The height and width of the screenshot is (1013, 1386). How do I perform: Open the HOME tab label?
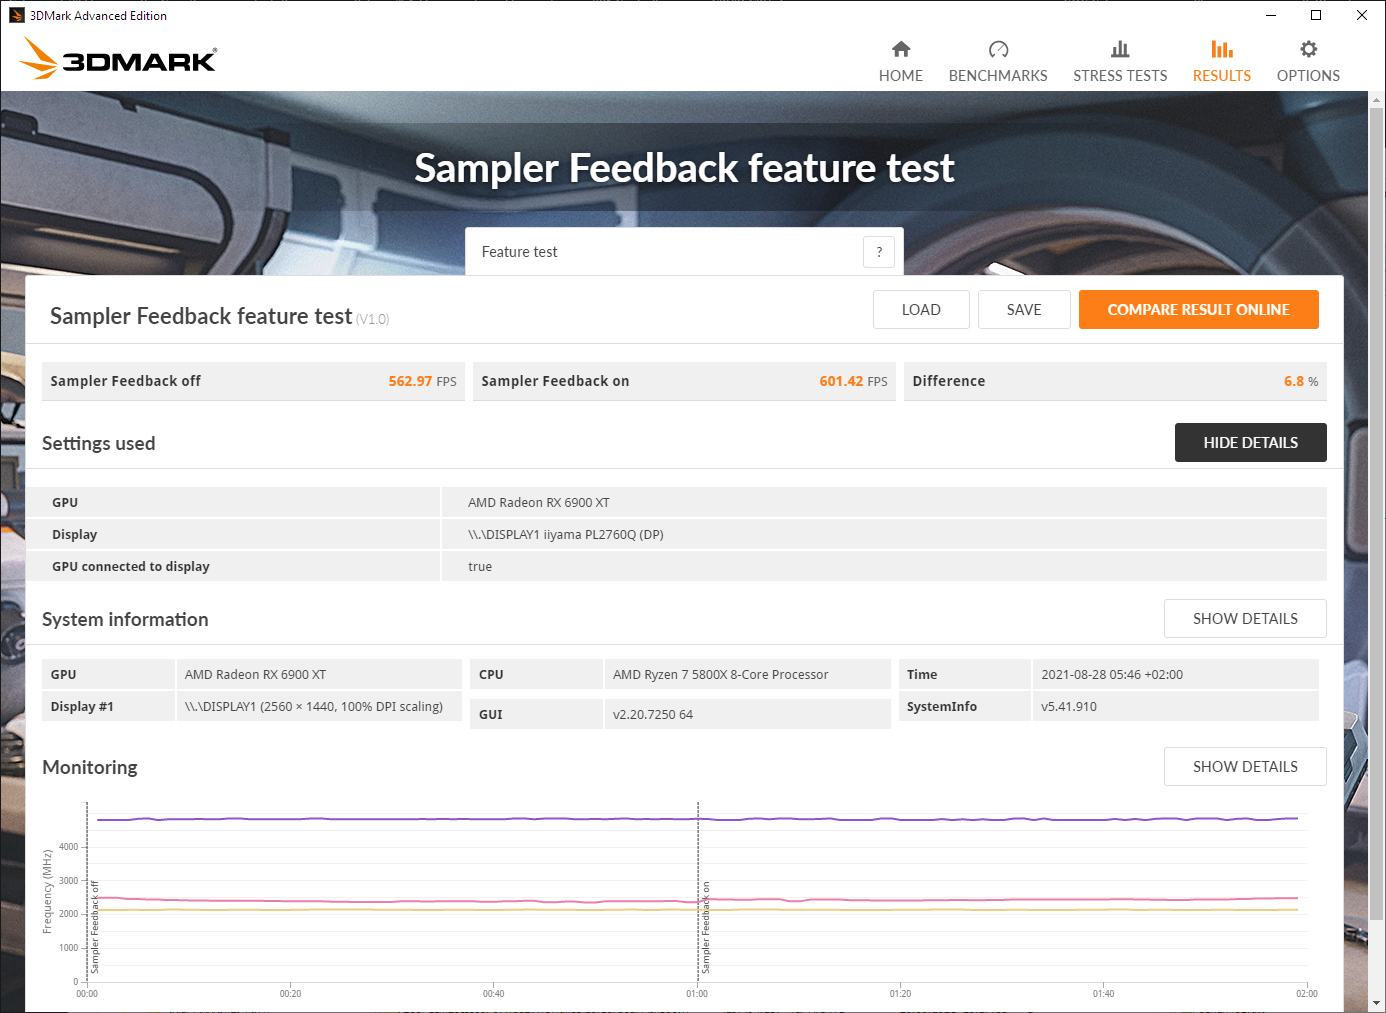901,76
